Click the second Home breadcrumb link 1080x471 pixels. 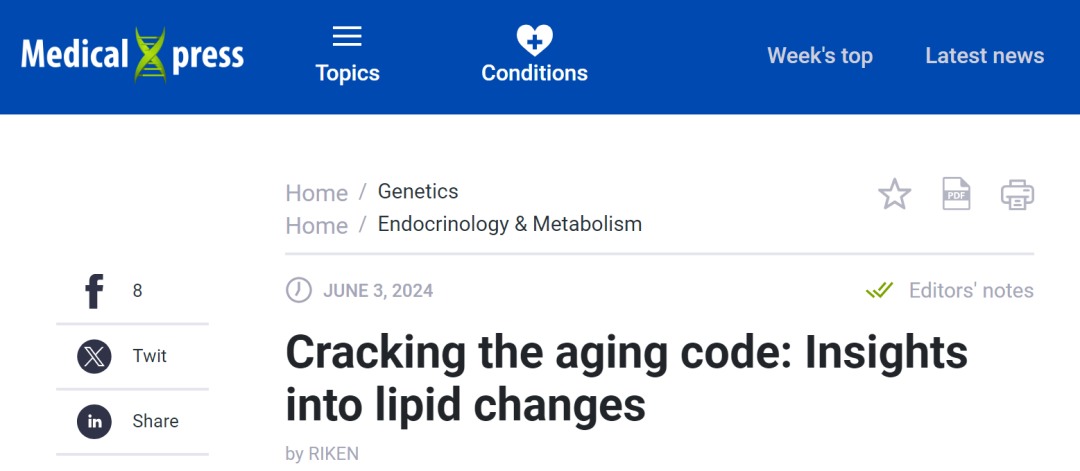pos(316,226)
